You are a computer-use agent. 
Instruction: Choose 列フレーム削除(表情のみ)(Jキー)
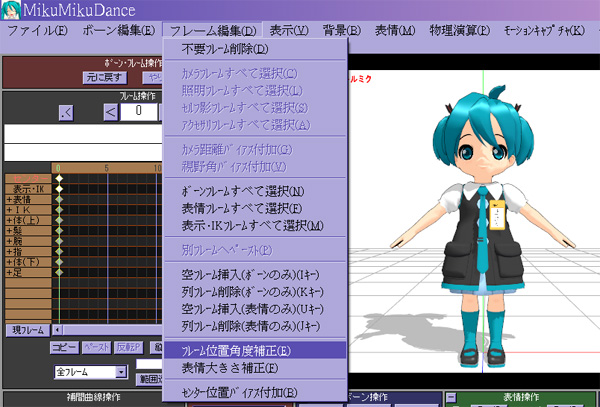[255, 326]
